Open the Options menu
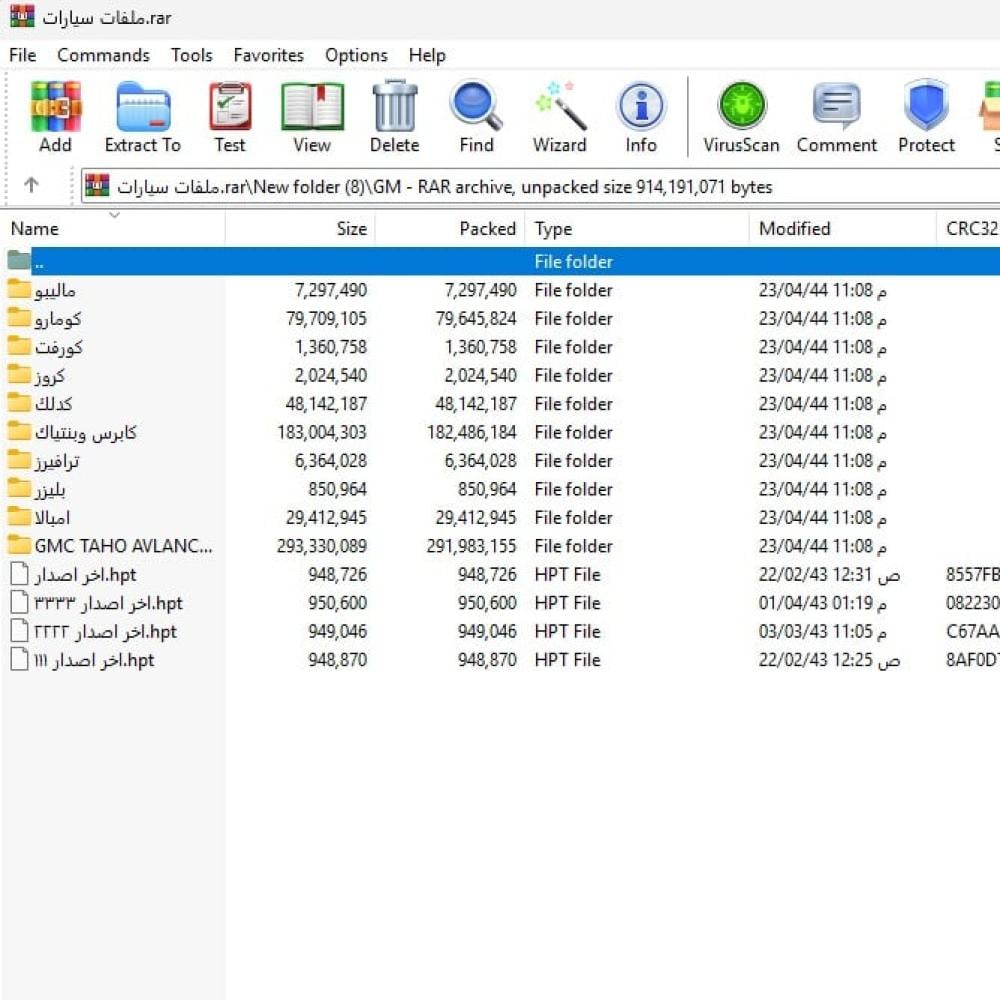This screenshot has width=1000, height=1000. (x=356, y=55)
